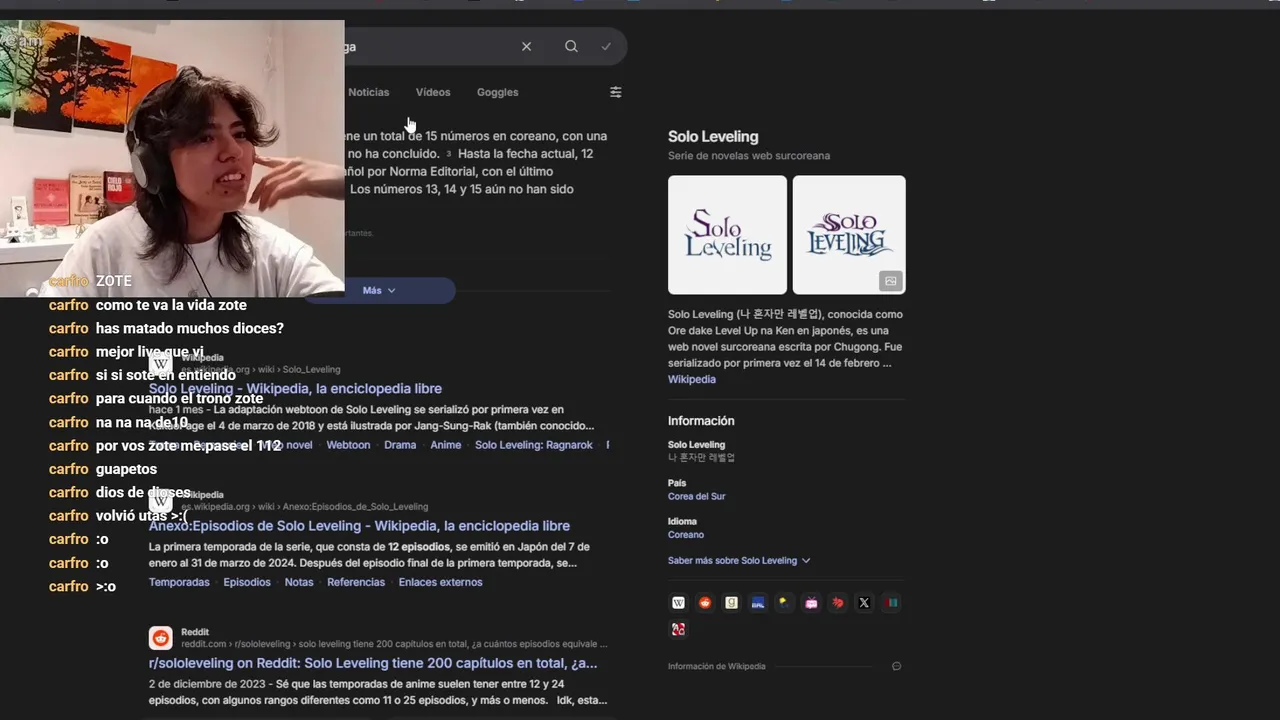The image size is (1280, 720).
Task: Open the X (Twitter) source icon
Action: click(x=864, y=602)
